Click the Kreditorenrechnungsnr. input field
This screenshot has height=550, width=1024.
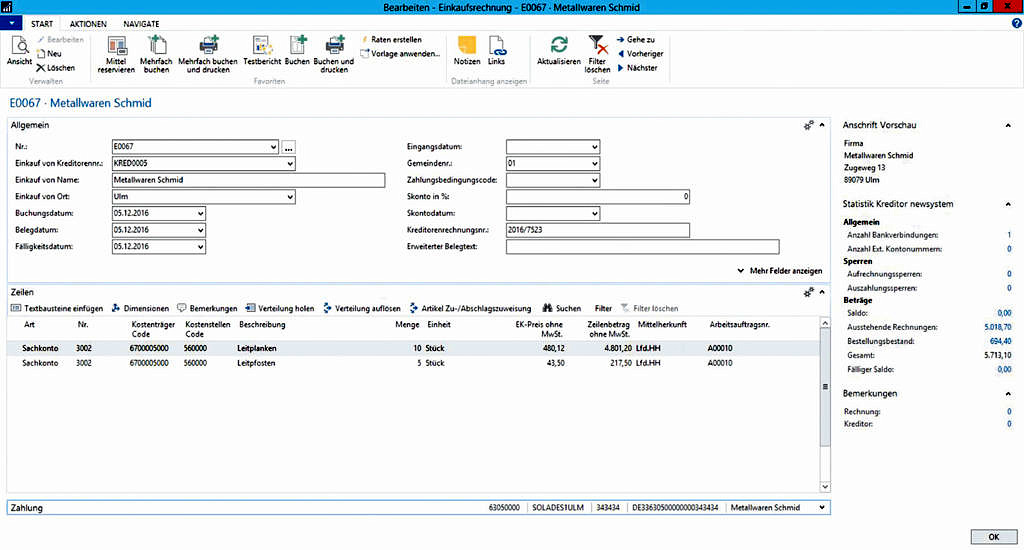click(598, 230)
